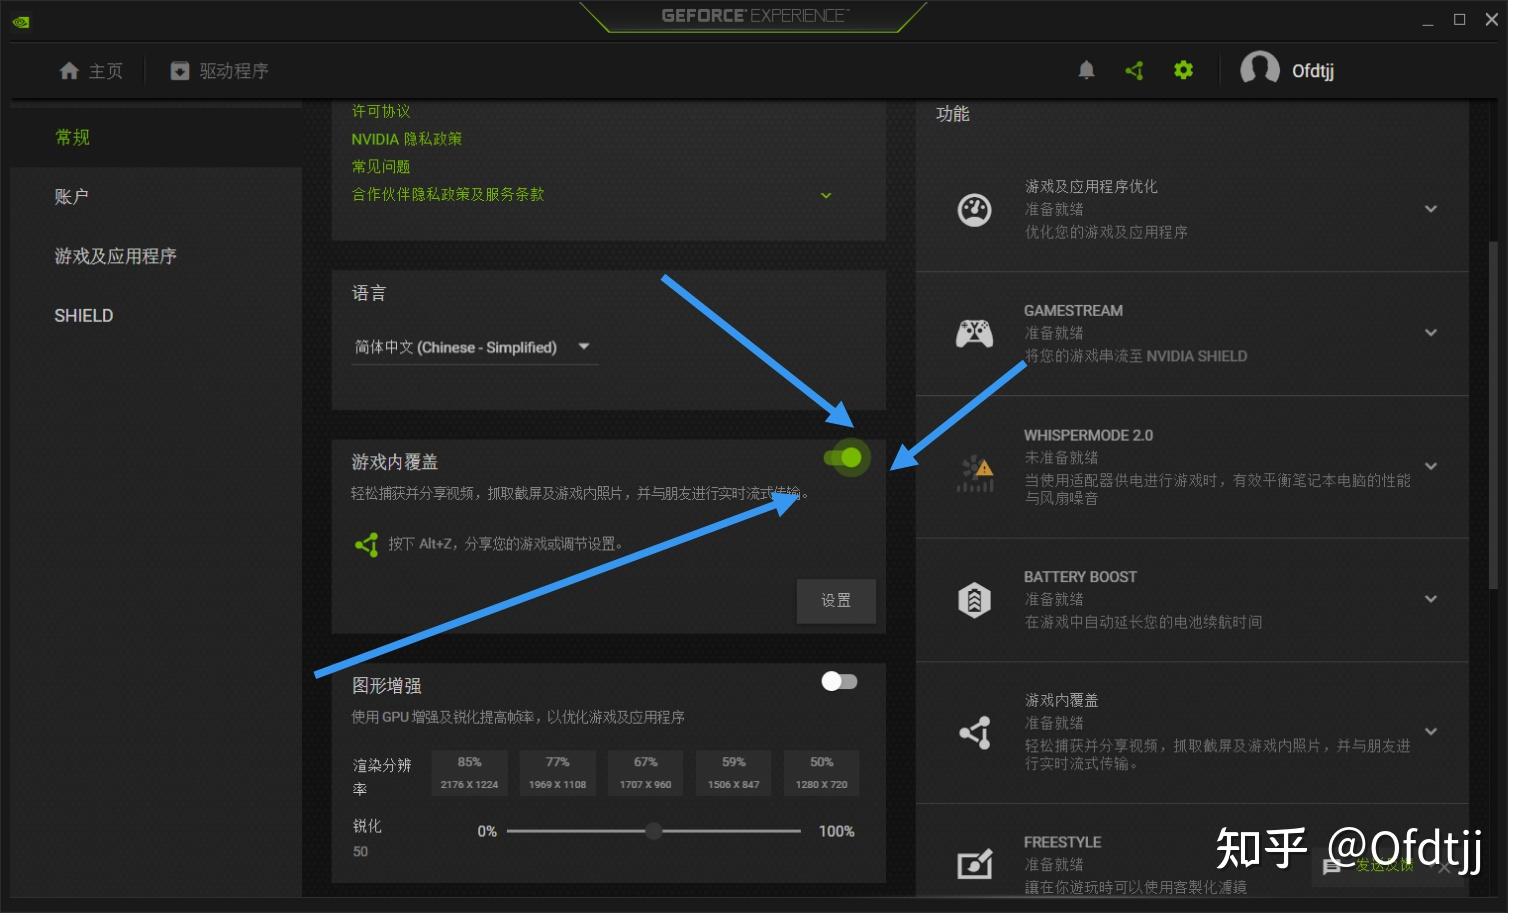This screenshot has width=1523, height=921.
Task: Click the speedometer icon for 游戏及应用程序优化
Action: click(x=974, y=209)
